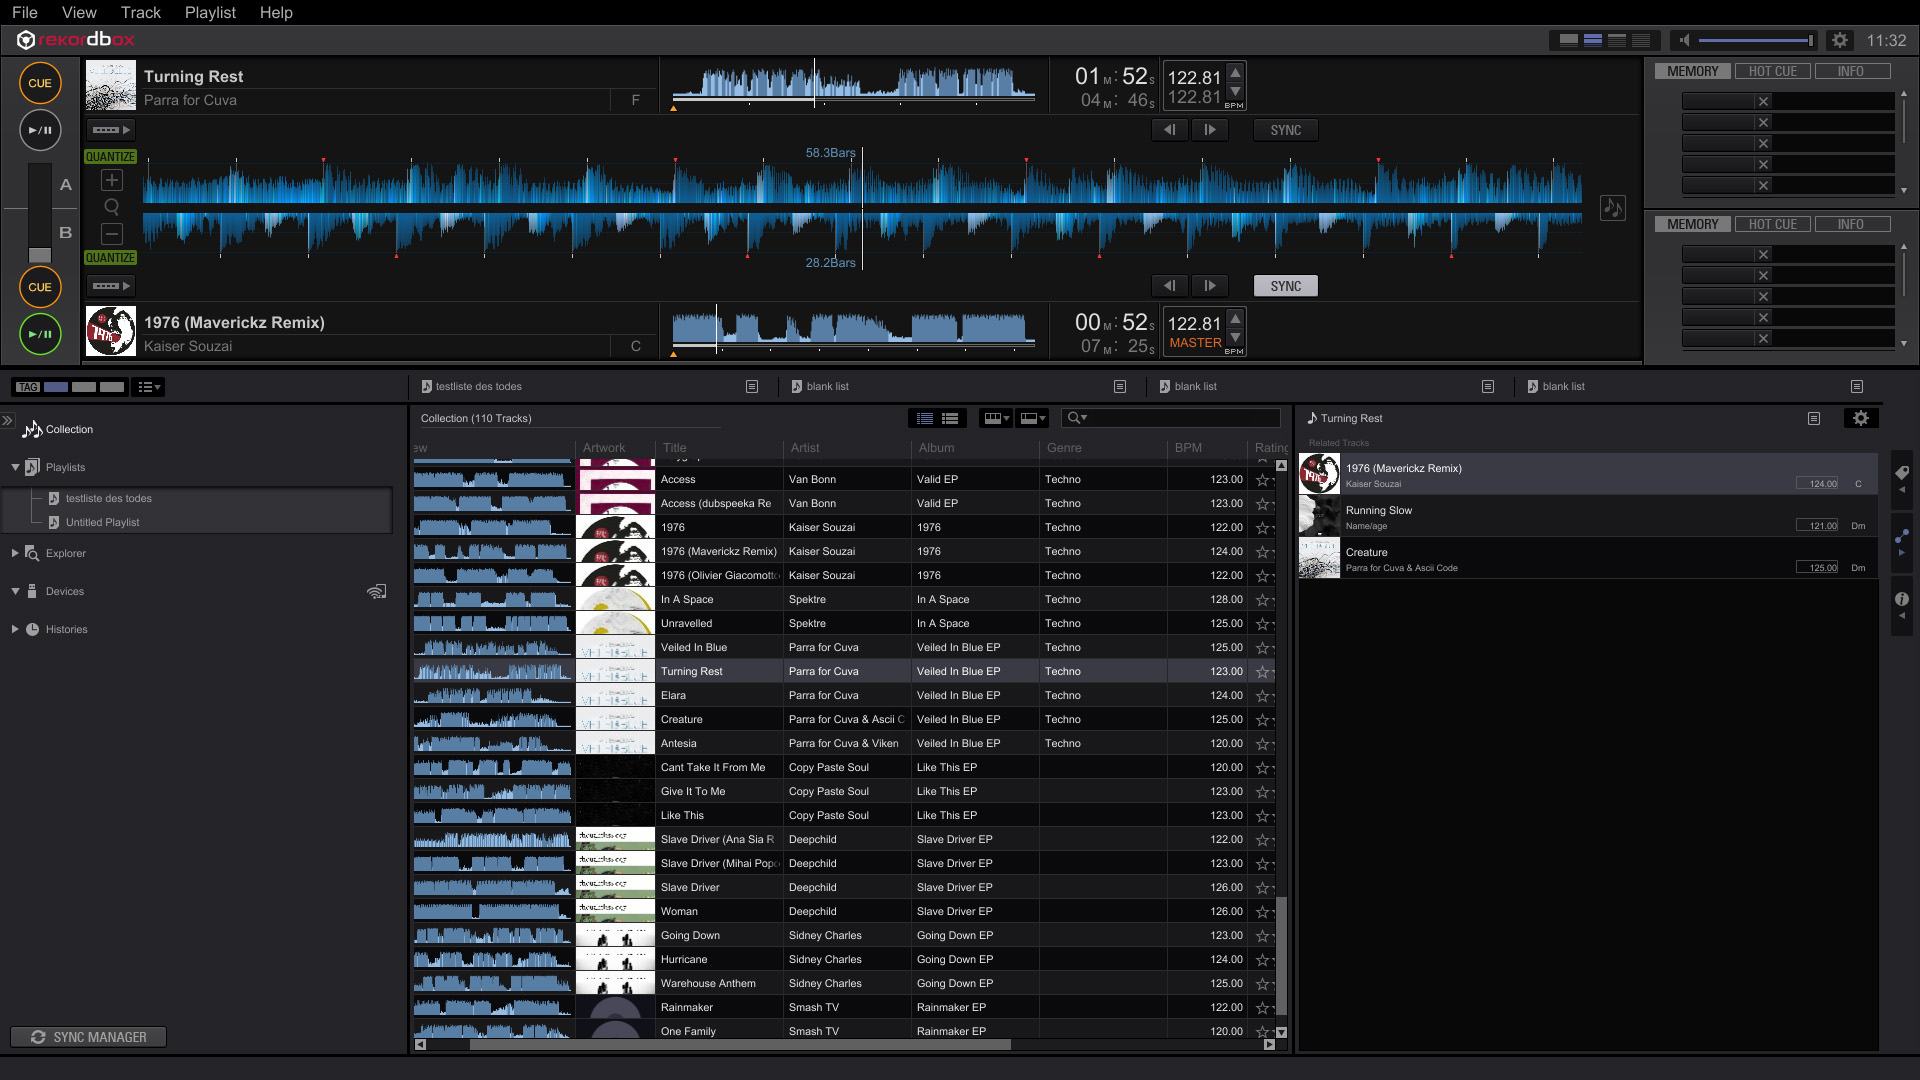Play or pause deck B
The width and height of the screenshot is (1920, 1080).
40,334
